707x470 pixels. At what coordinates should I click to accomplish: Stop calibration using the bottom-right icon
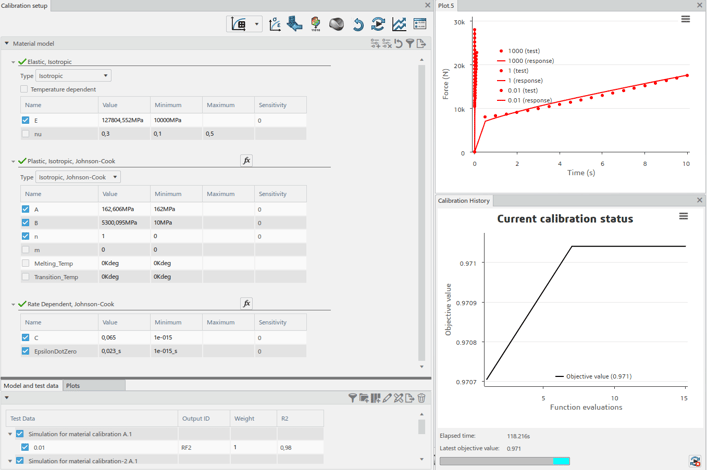tap(695, 461)
